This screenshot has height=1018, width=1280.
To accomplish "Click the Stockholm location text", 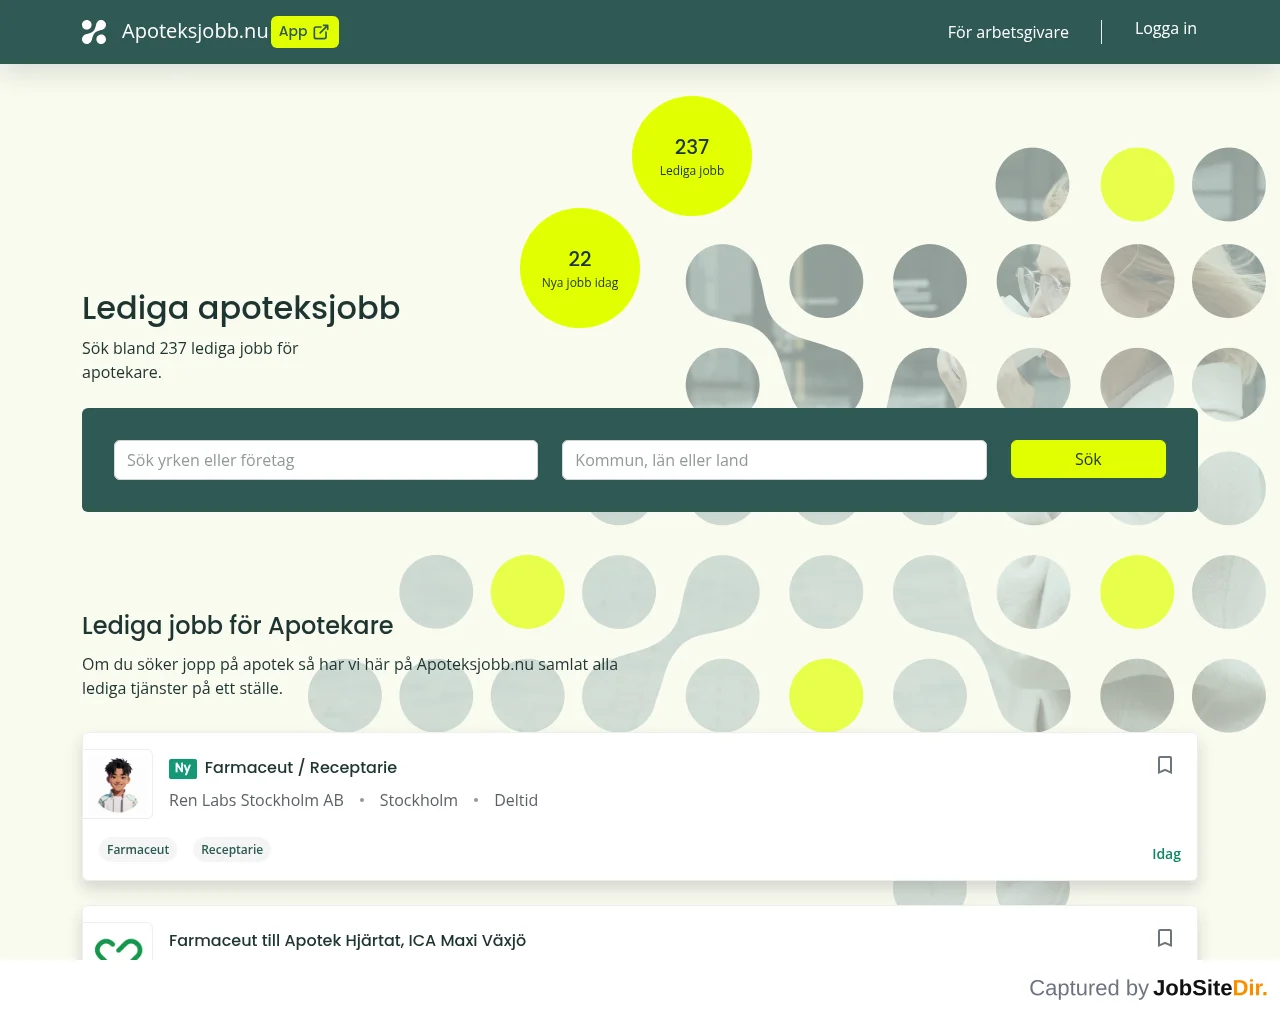I will click(419, 800).
